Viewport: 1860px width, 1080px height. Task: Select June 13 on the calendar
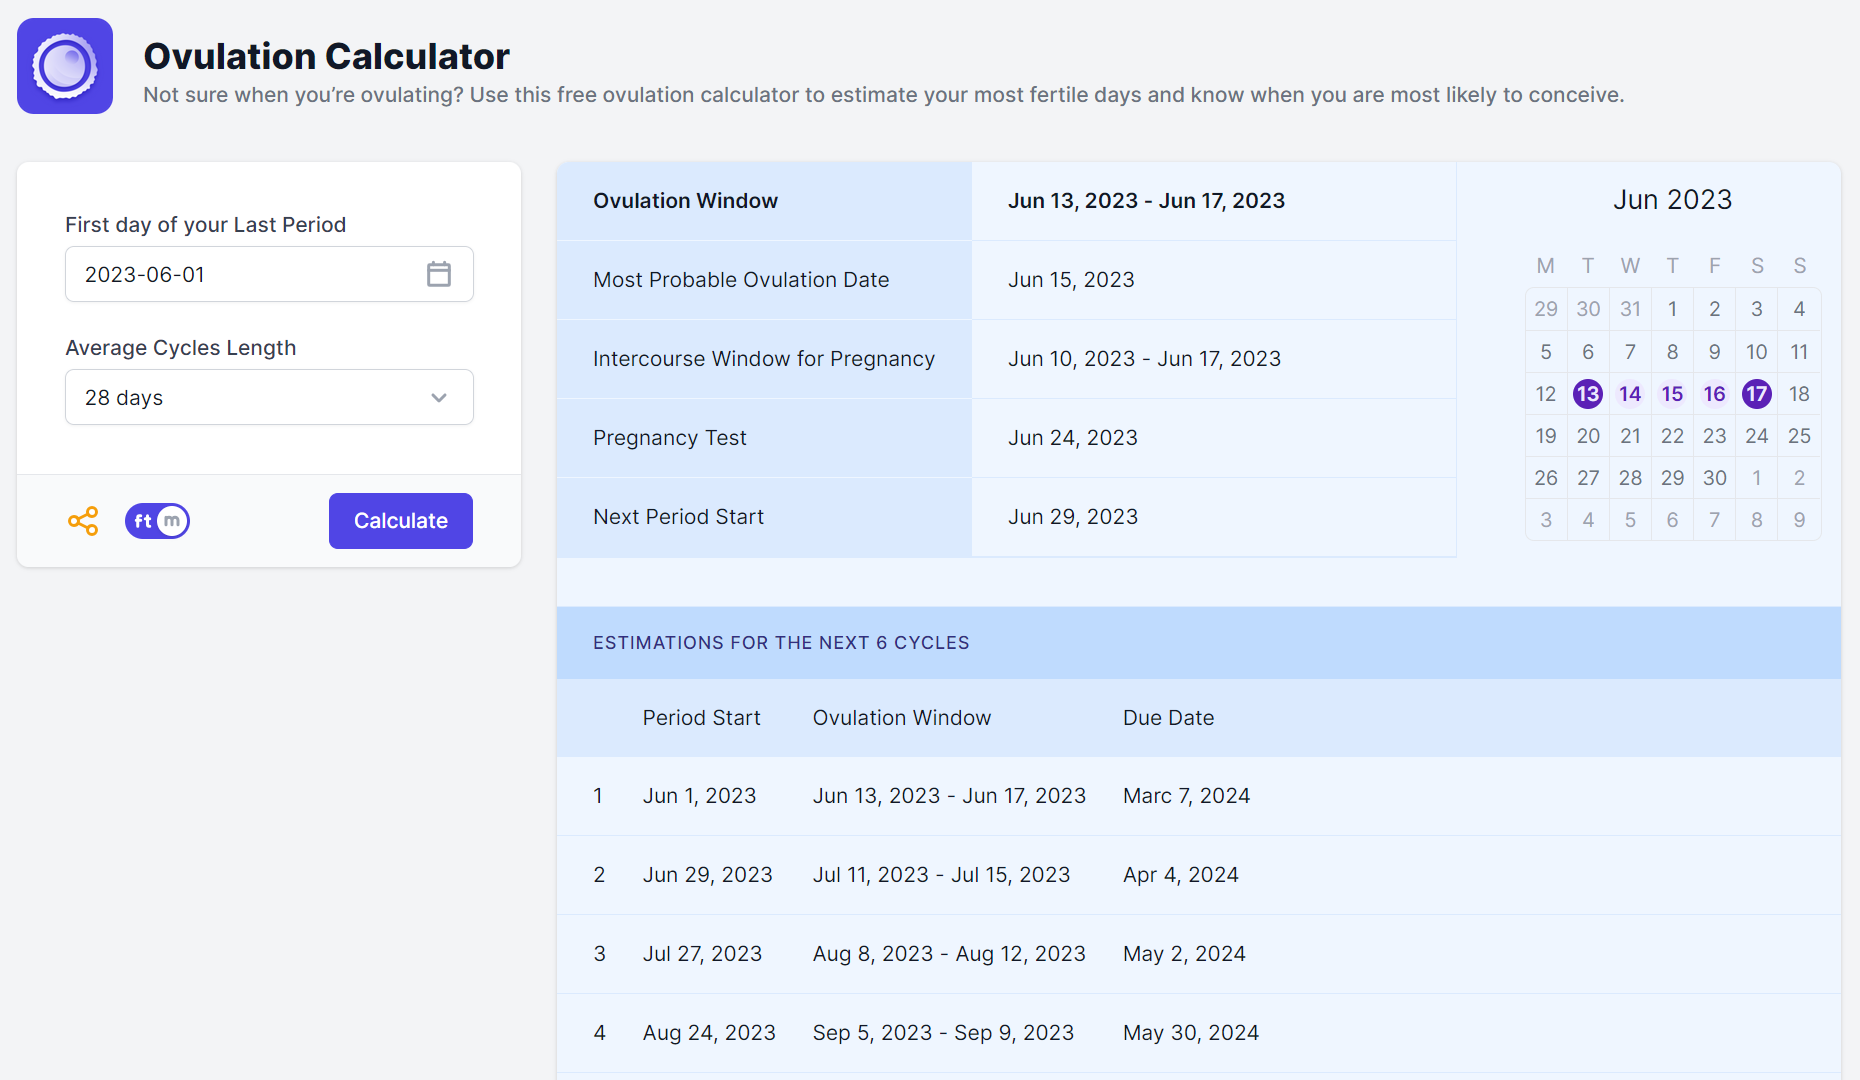point(1588,394)
